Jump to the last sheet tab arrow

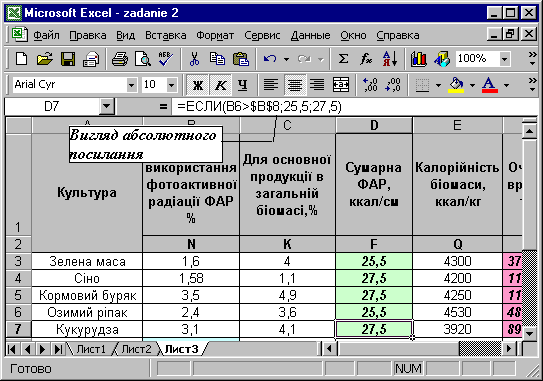point(58,349)
